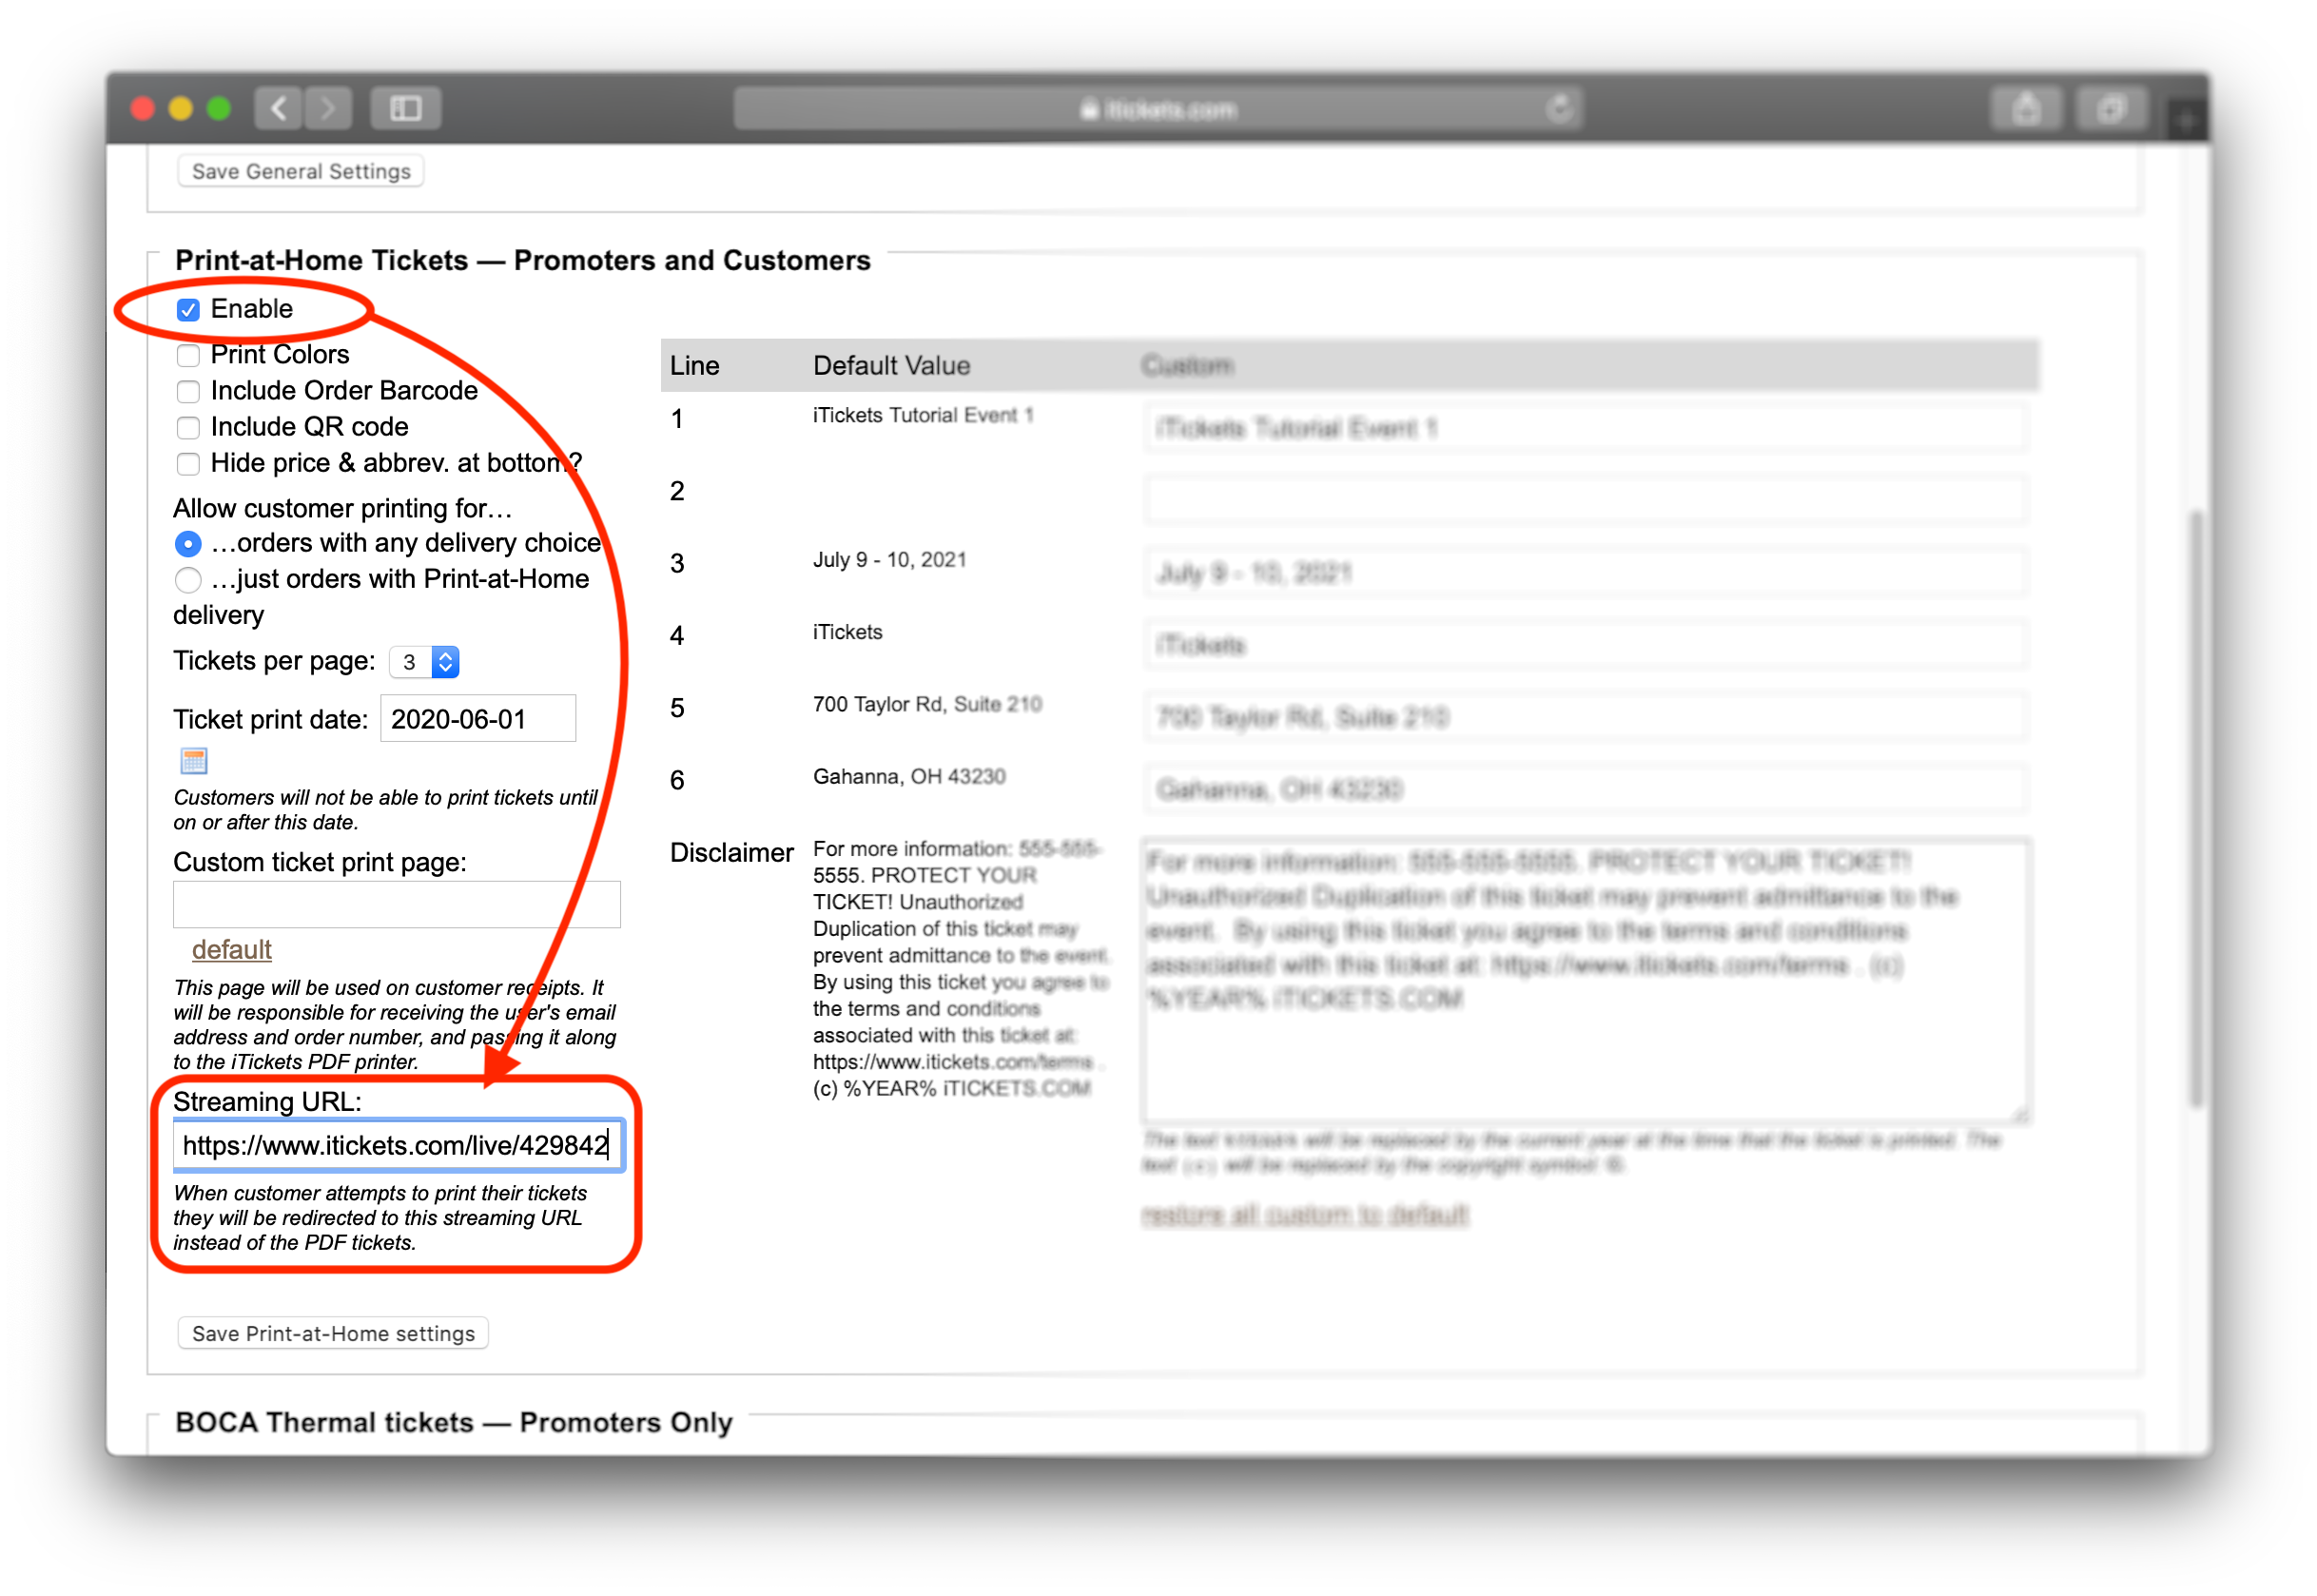Click inside the custom Disclaimer textarea
Image resolution: width=2317 pixels, height=1596 pixels.
(x=1586, y=980)
